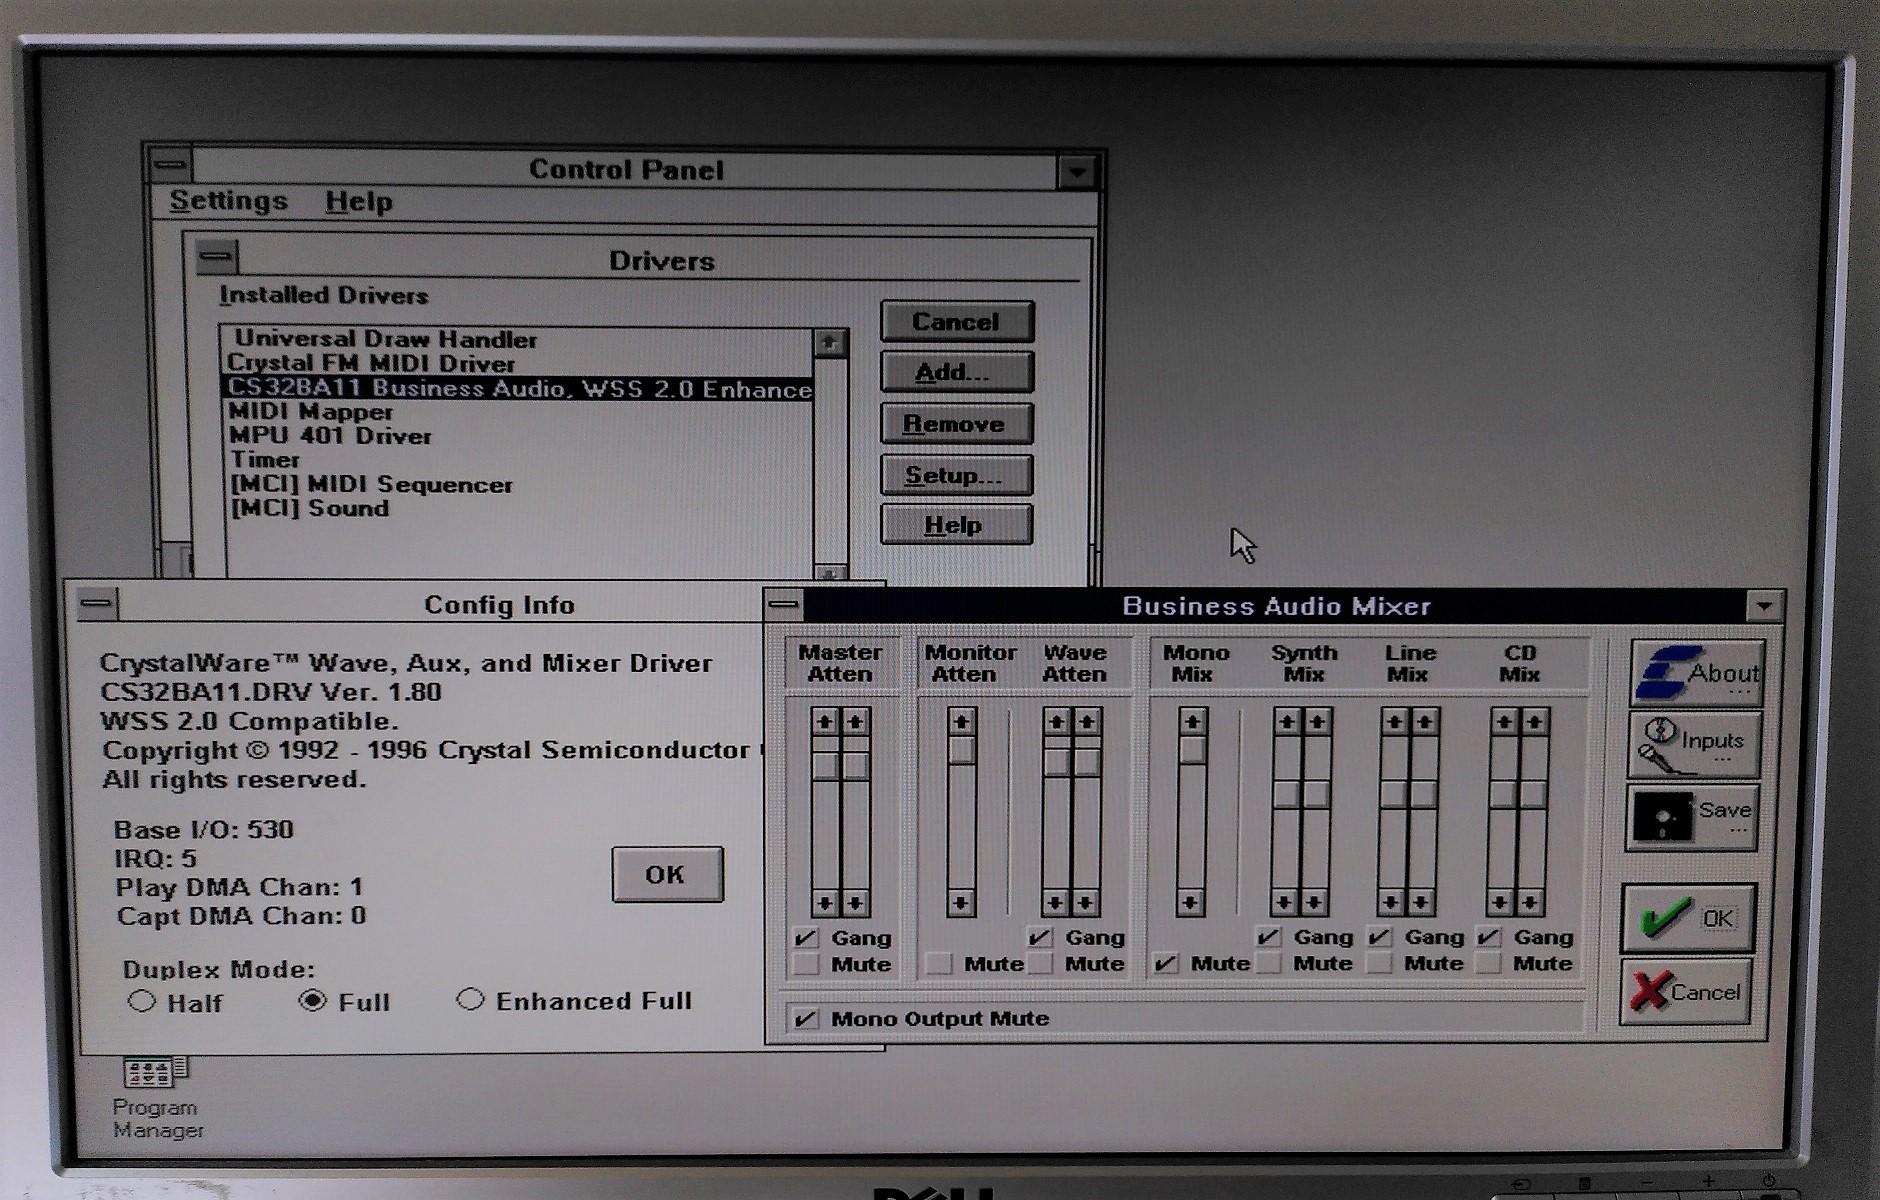
Task: Open the Settings menu in Control Panel
Action: click(x=228, y=201)
